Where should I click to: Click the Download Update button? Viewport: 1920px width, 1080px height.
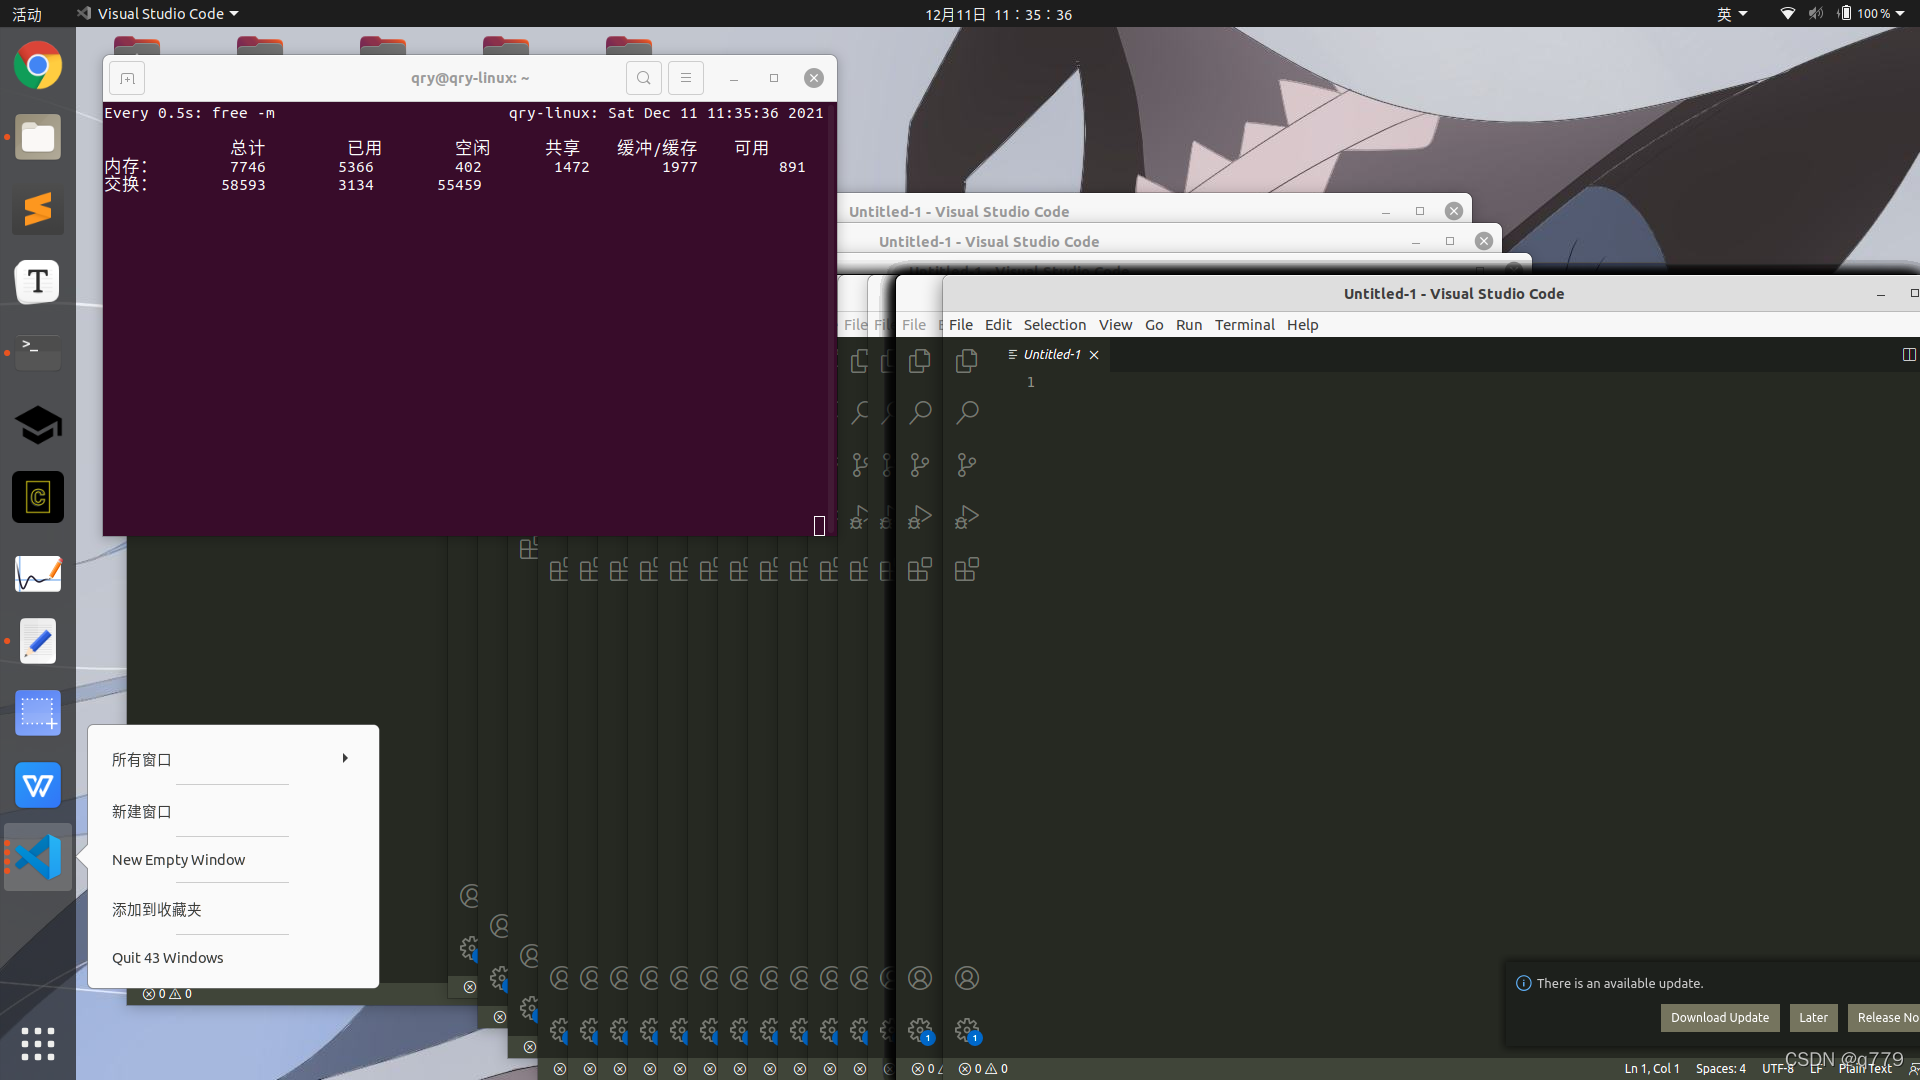click(x=1719, y=1018)
